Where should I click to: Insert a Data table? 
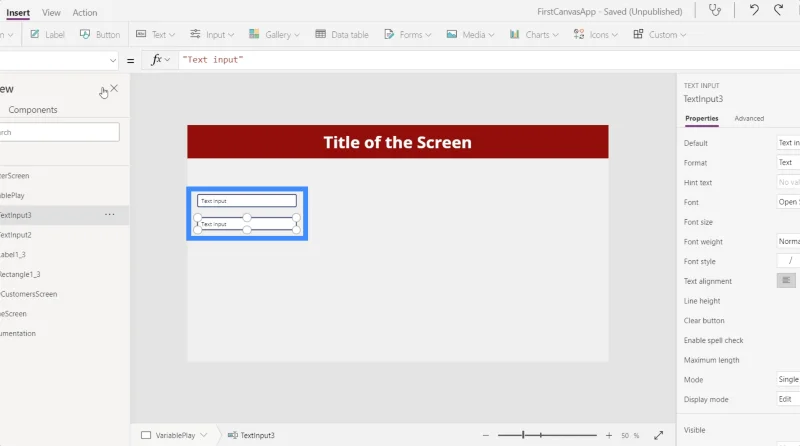click(x=342, y=35)
